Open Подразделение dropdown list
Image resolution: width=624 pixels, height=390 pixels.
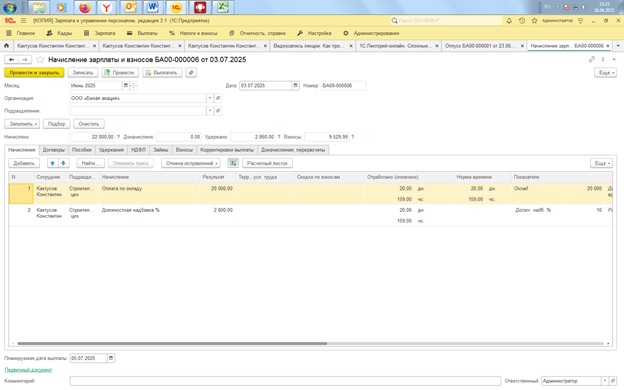[x=210, y=111]
